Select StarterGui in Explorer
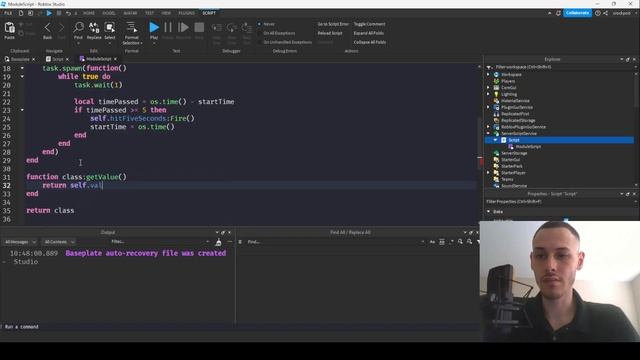The height and width of the screenshot is (360, 640). [510, 160]
